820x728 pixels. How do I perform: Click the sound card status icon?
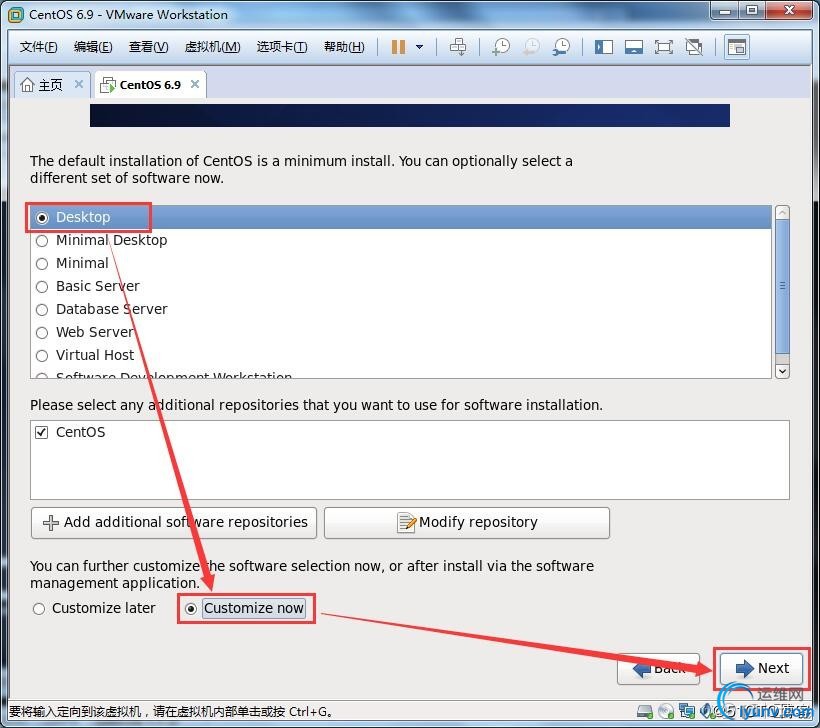click(706, 711)
